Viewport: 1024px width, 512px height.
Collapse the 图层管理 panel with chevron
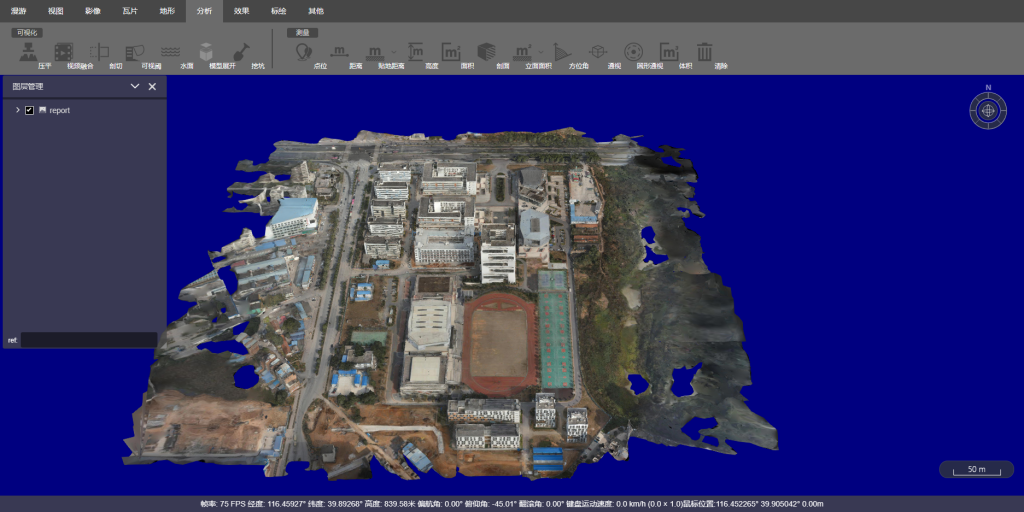point(135,86)
